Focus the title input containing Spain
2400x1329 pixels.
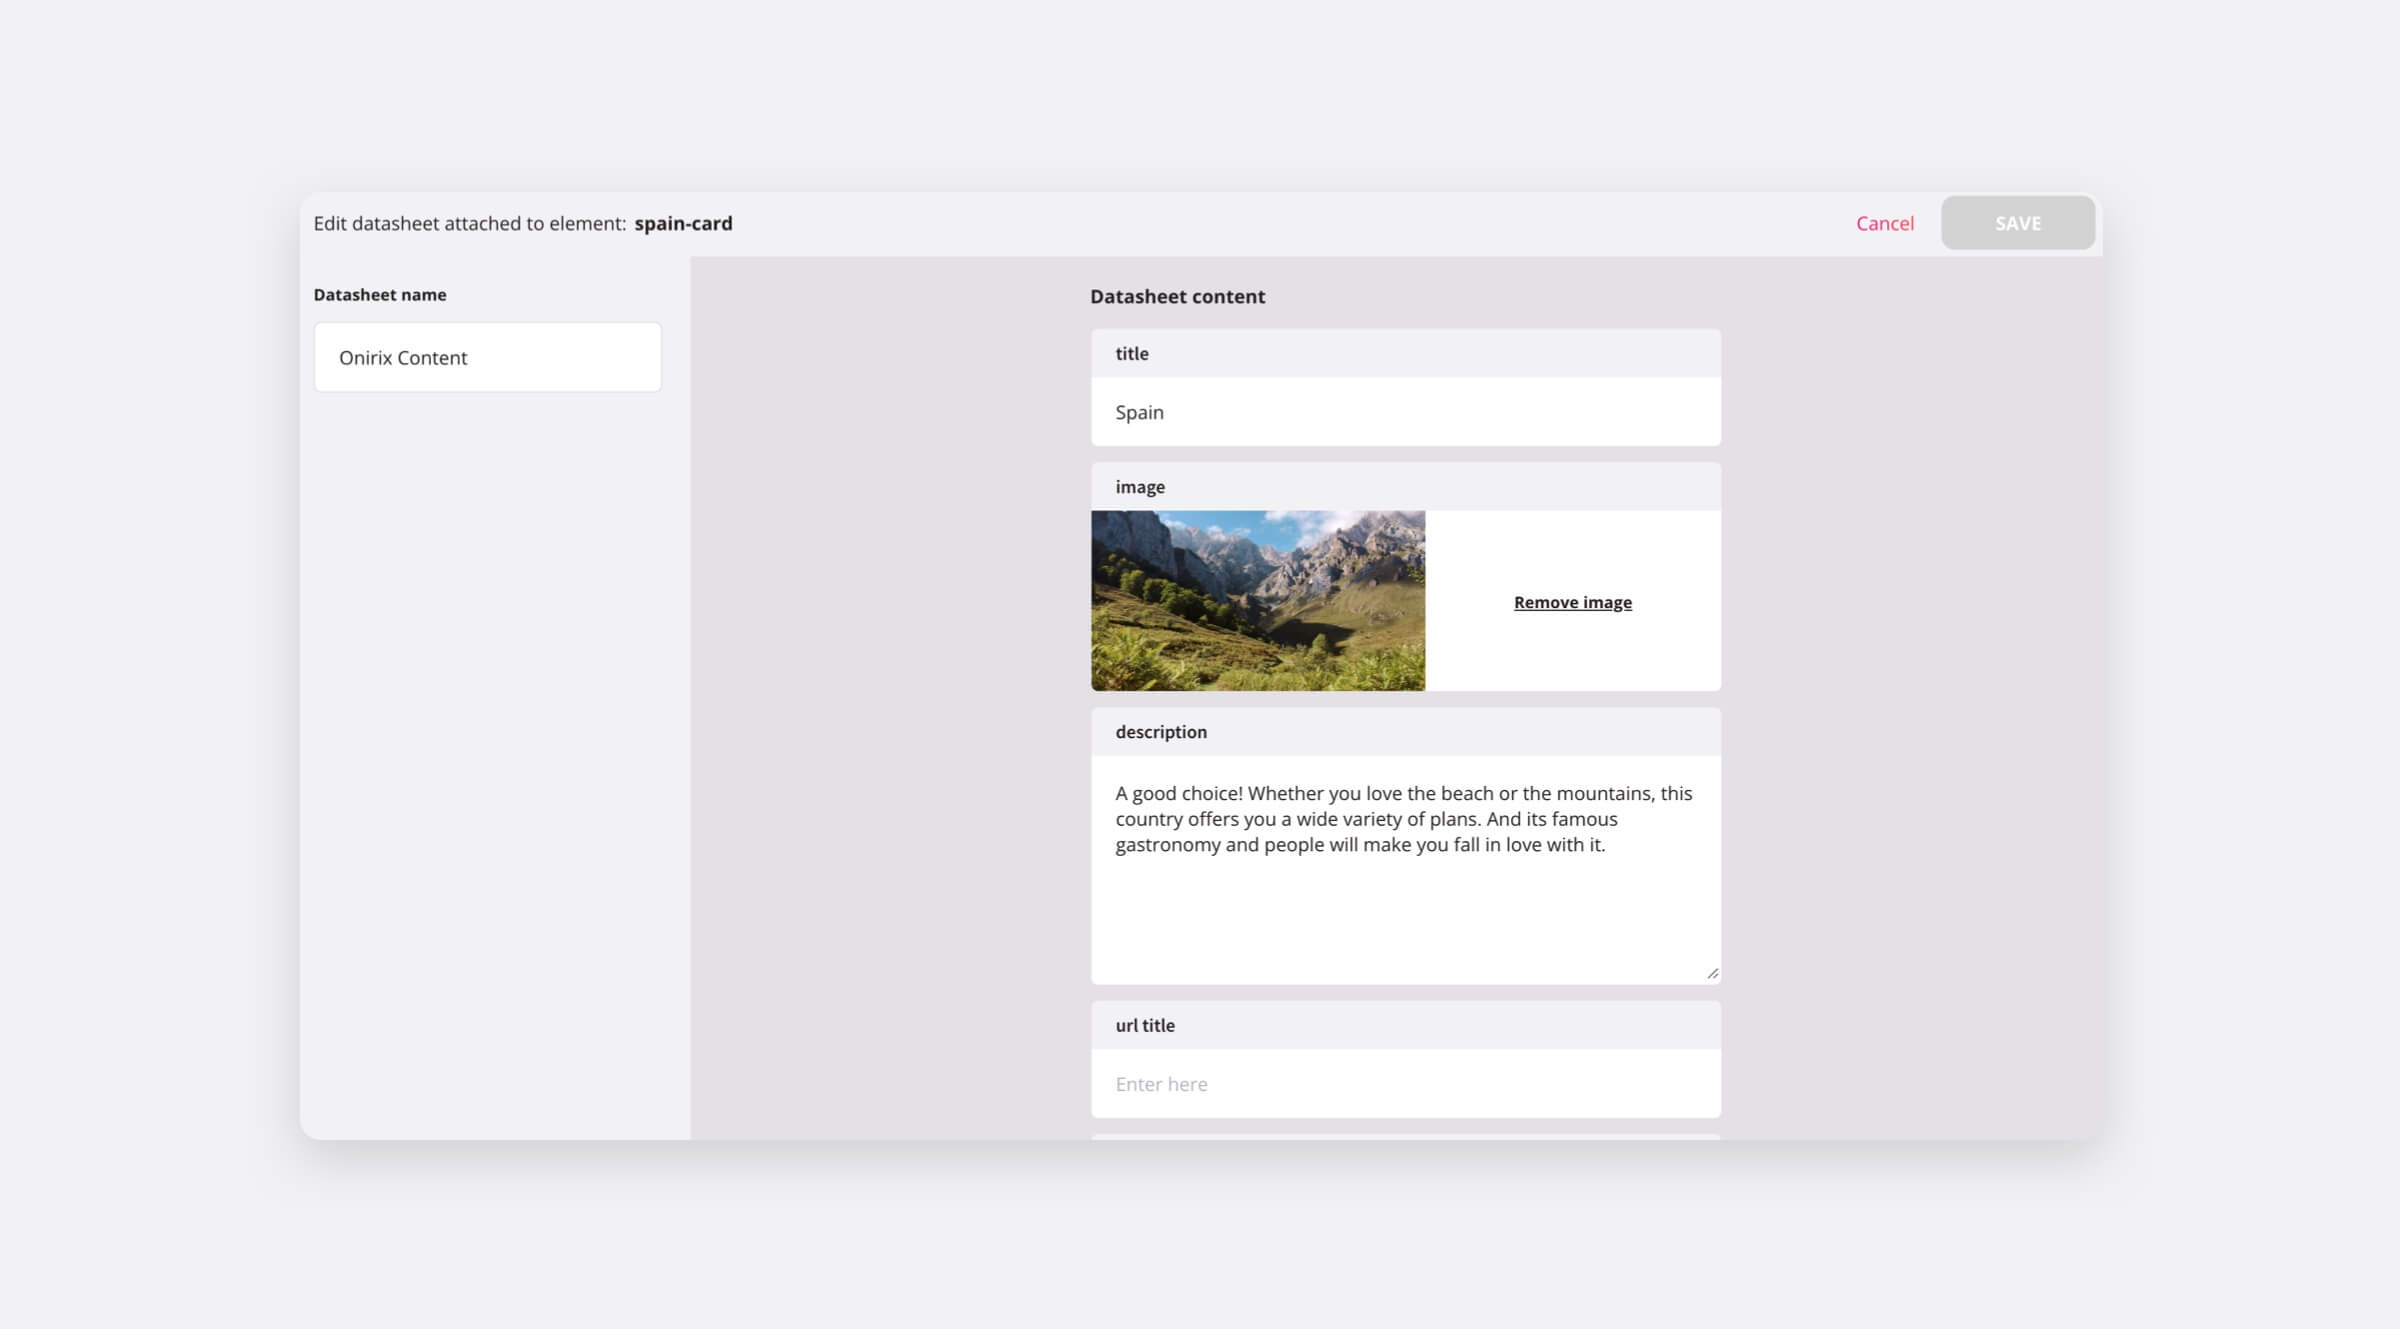tap(1405, 412)
